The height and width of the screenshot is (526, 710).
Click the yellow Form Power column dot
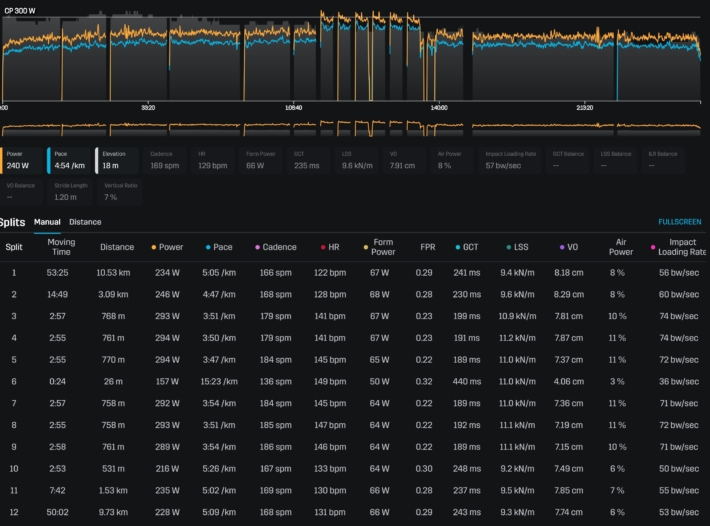click(366, 248)
